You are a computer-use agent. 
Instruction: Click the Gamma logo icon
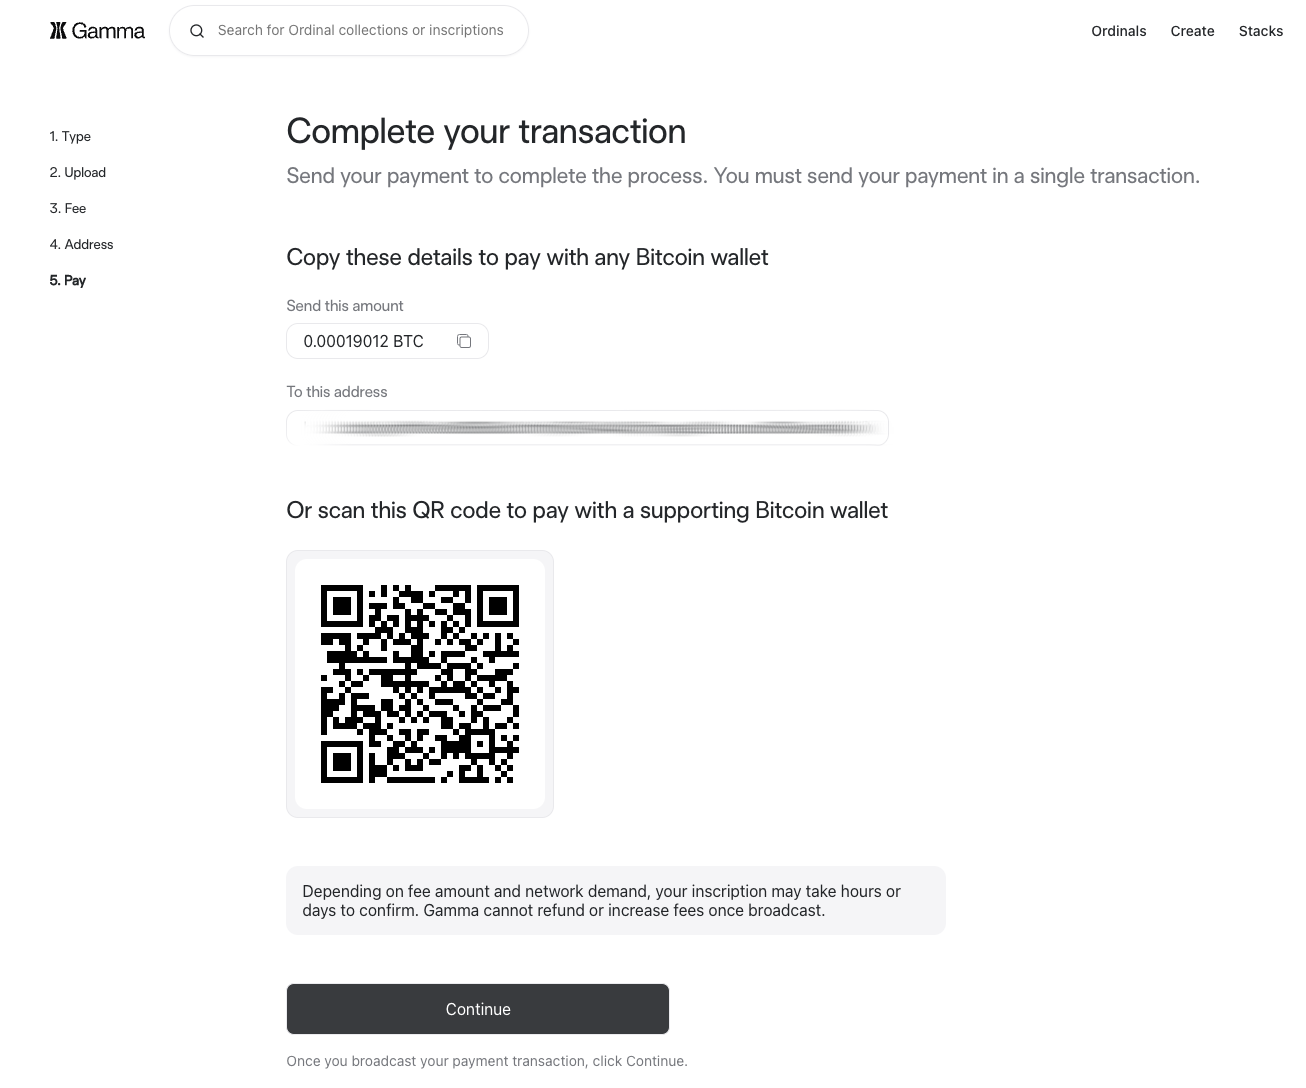[58, 31]
